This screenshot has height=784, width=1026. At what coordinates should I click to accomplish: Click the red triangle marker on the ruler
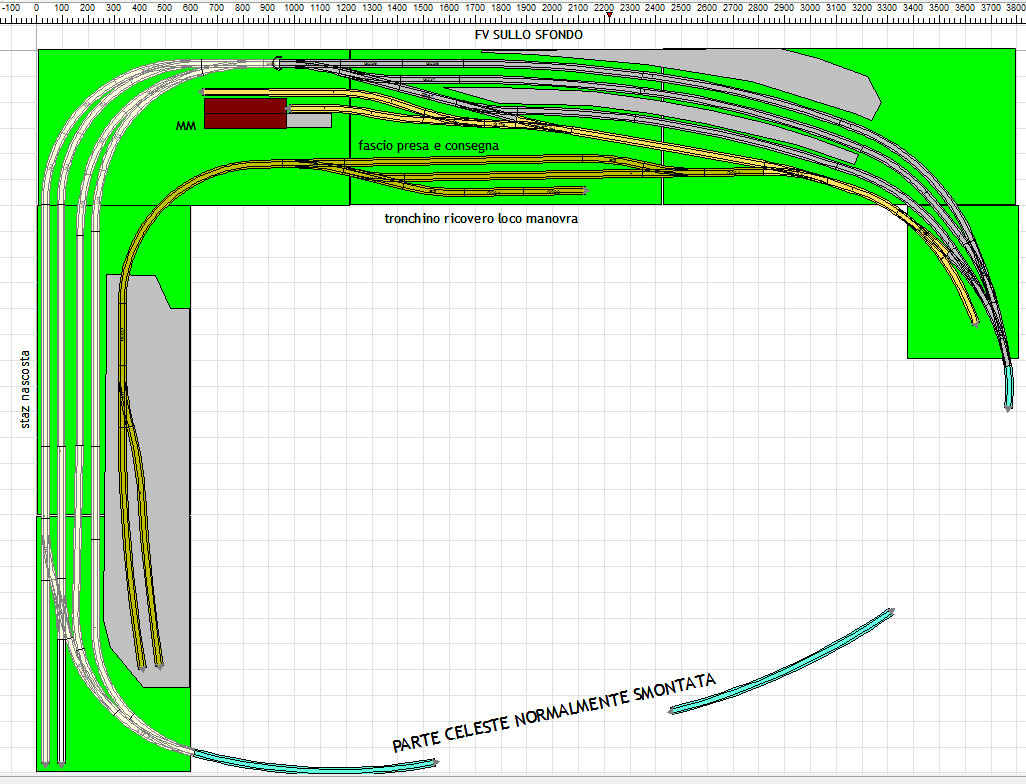(x=609, y=14)
